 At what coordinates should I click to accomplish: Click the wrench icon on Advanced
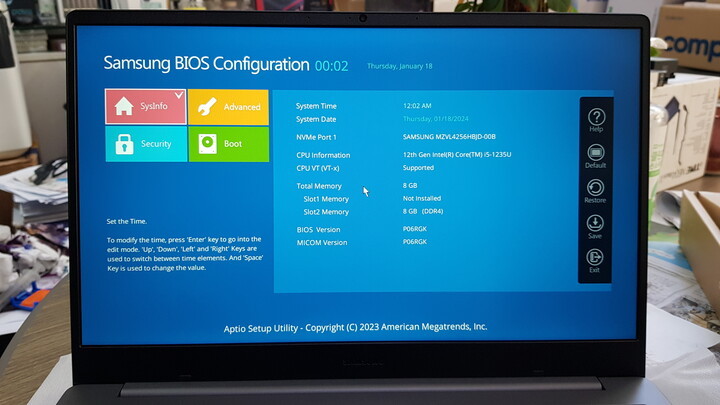(207, 107)
